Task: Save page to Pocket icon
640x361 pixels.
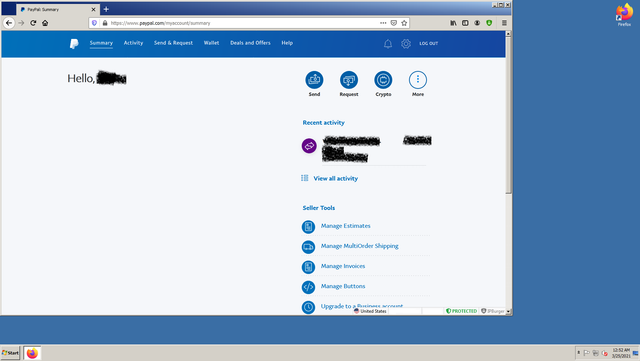Action: pos(393,23)
